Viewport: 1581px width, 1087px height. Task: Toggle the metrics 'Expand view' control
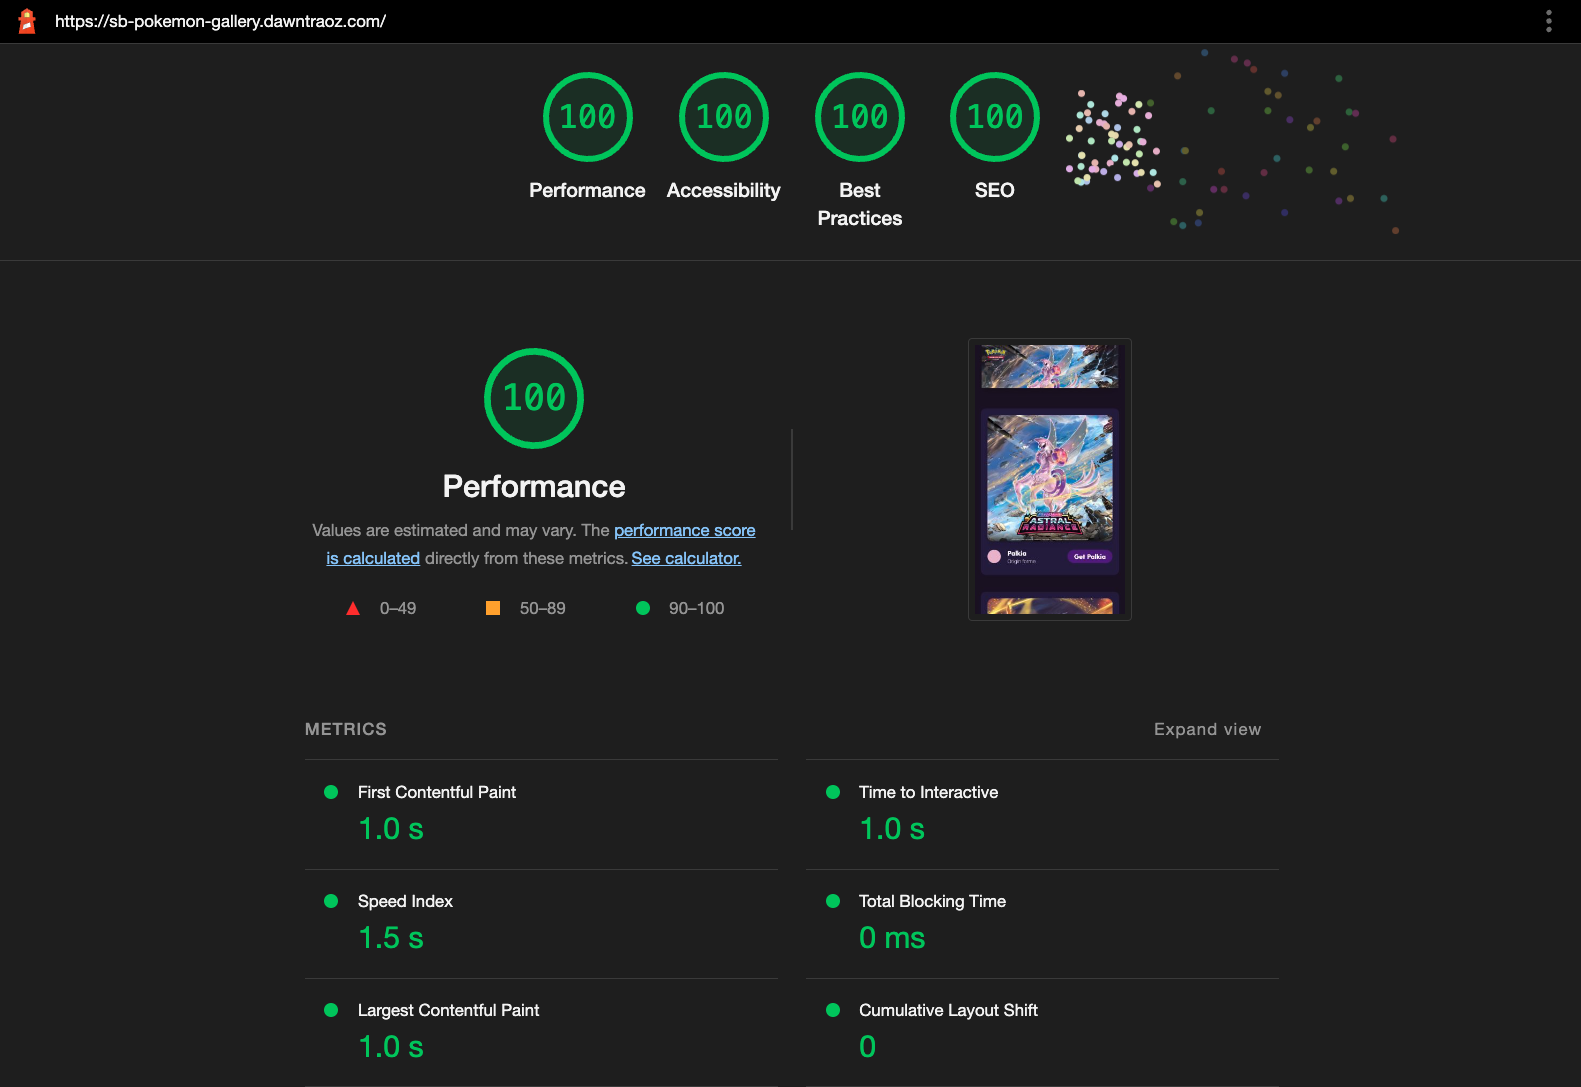(1207, 729)
